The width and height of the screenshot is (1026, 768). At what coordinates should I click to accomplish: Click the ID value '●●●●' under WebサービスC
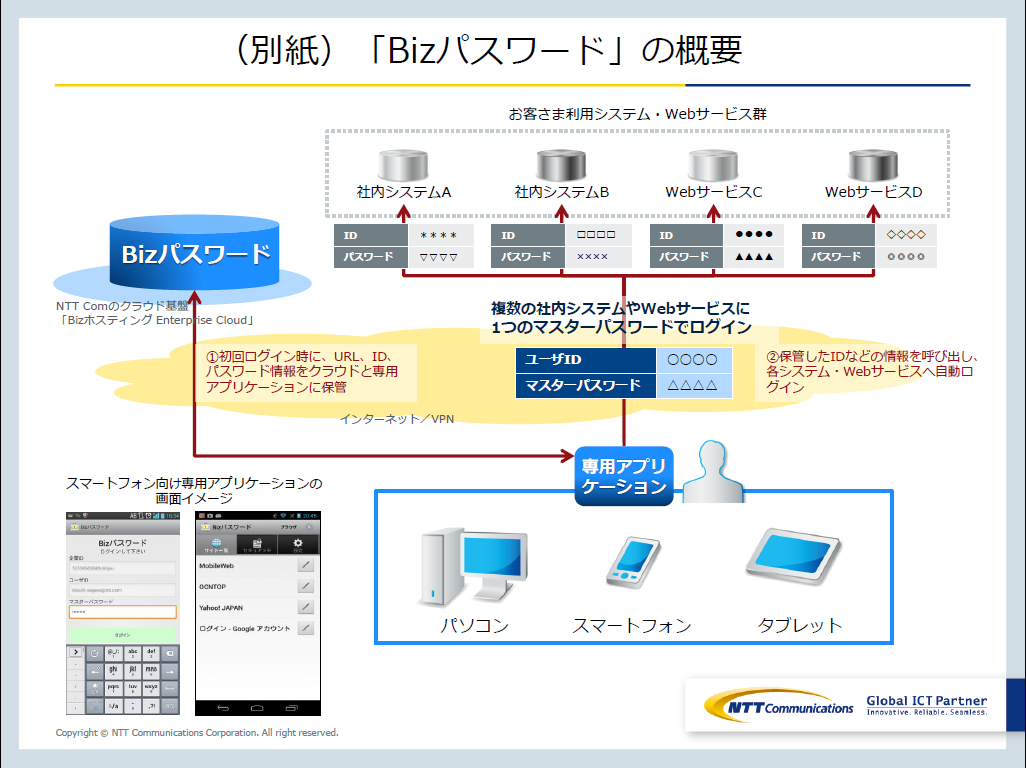coord(754,235)
